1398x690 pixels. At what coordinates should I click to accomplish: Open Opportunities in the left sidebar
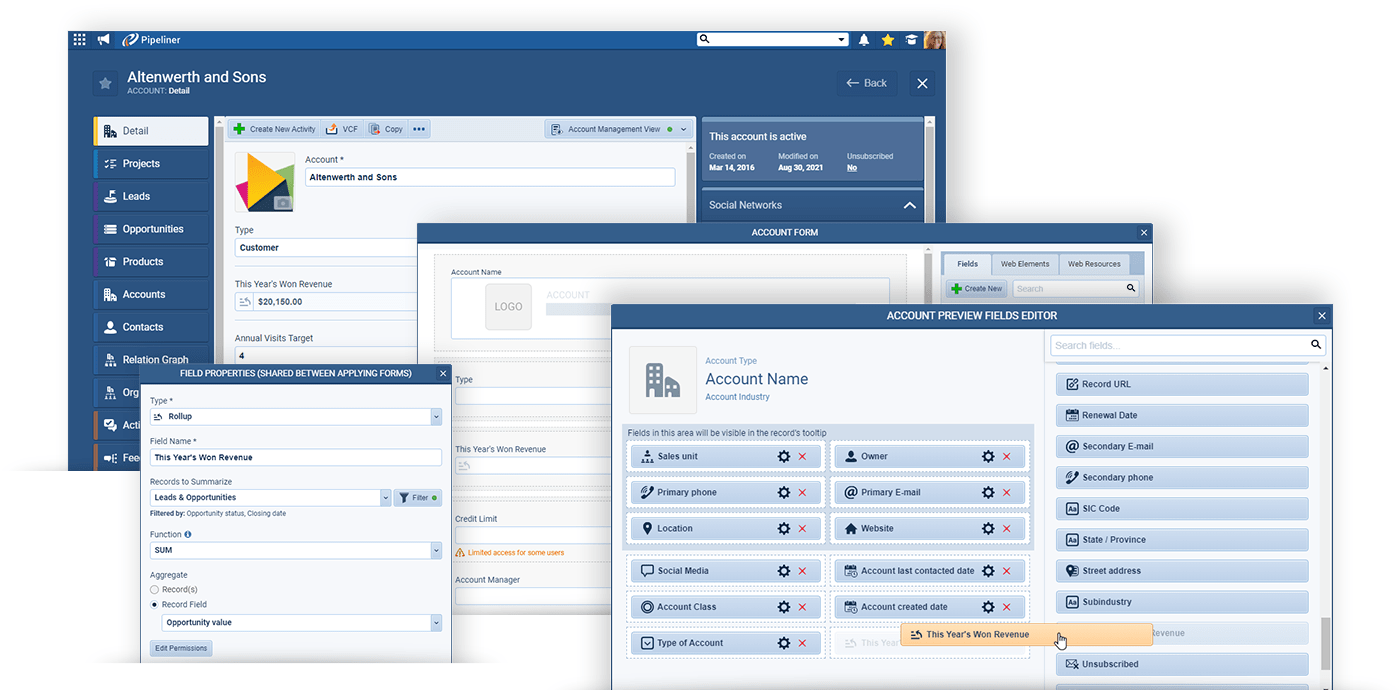(x=152, y=229)
